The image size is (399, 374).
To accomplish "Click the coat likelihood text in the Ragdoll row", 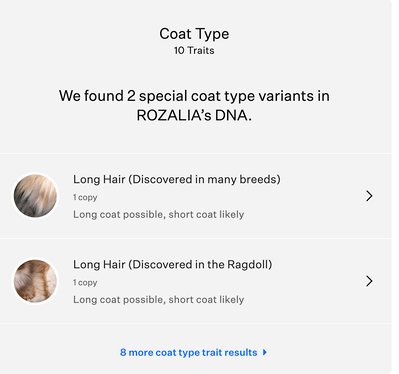I will [x=159, y=300].
